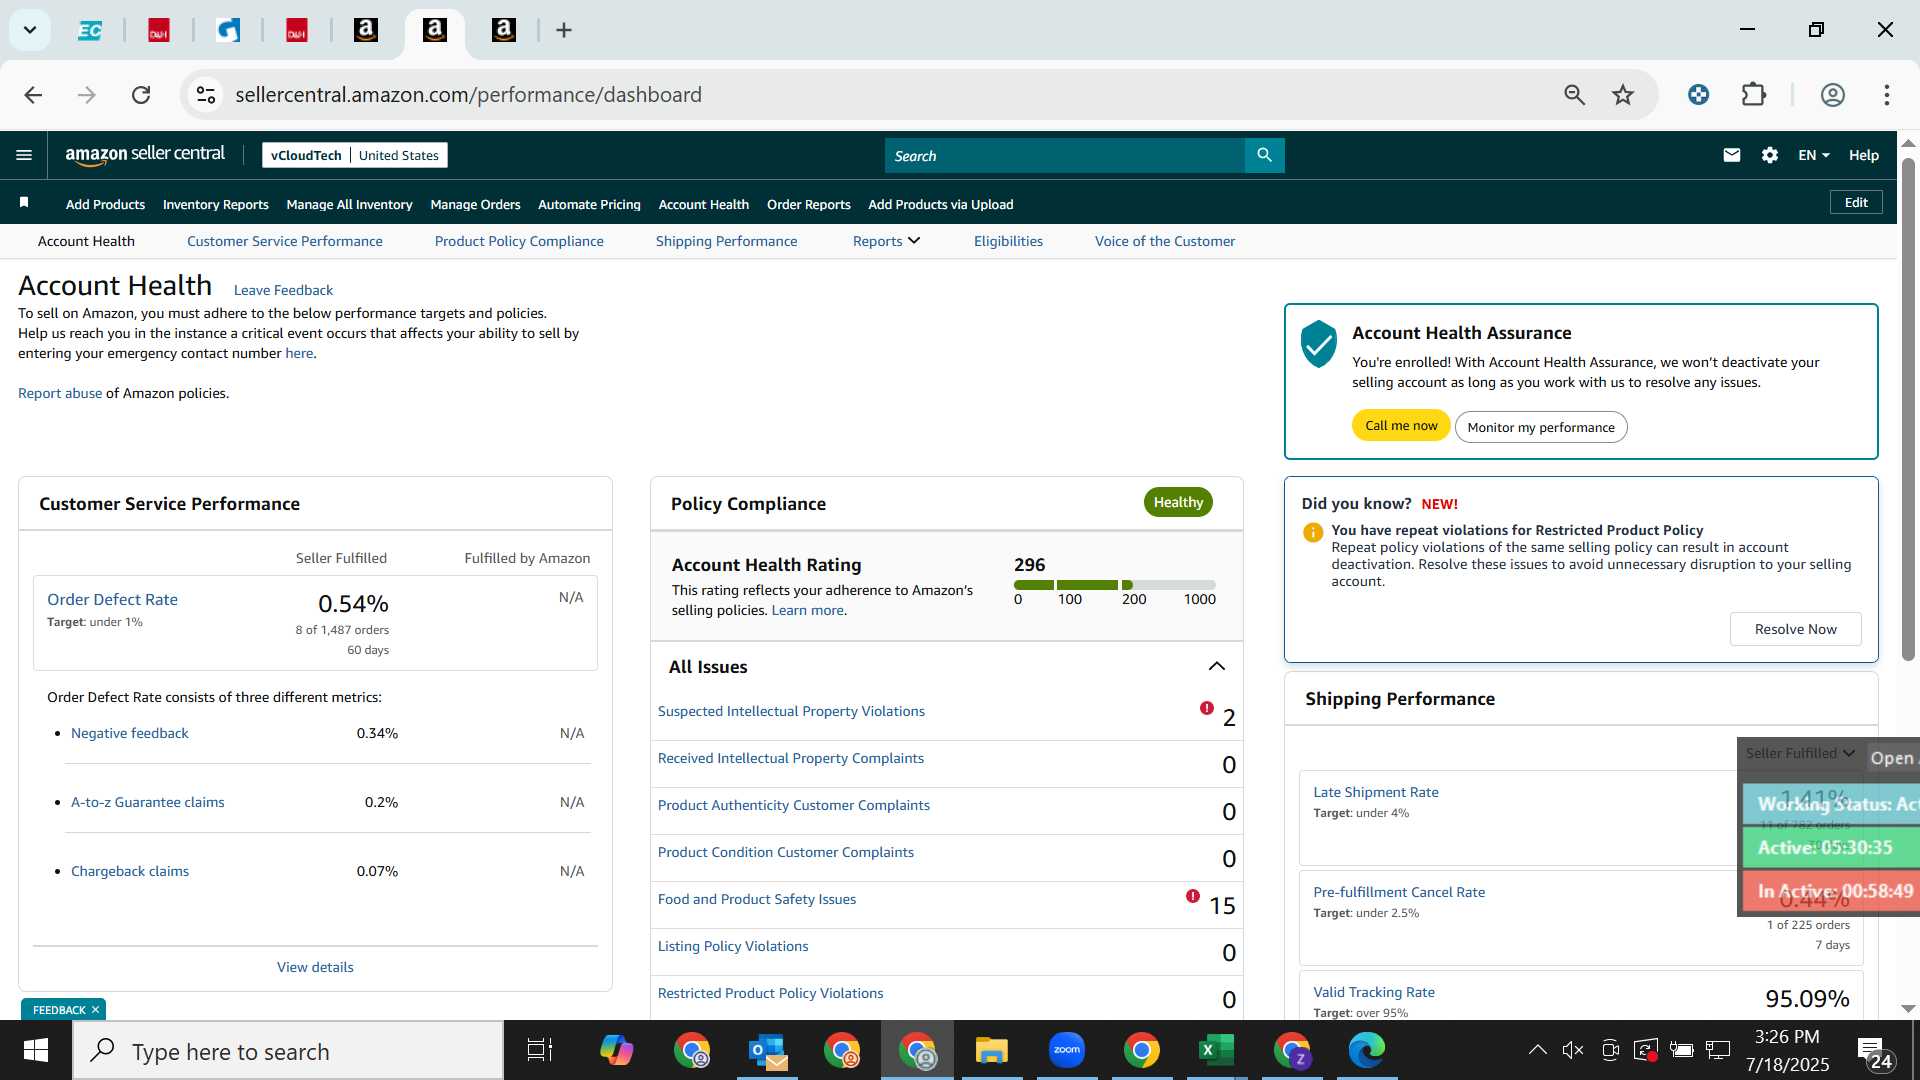Click the site information icon

pyautogui.click(x=206, y=95)
